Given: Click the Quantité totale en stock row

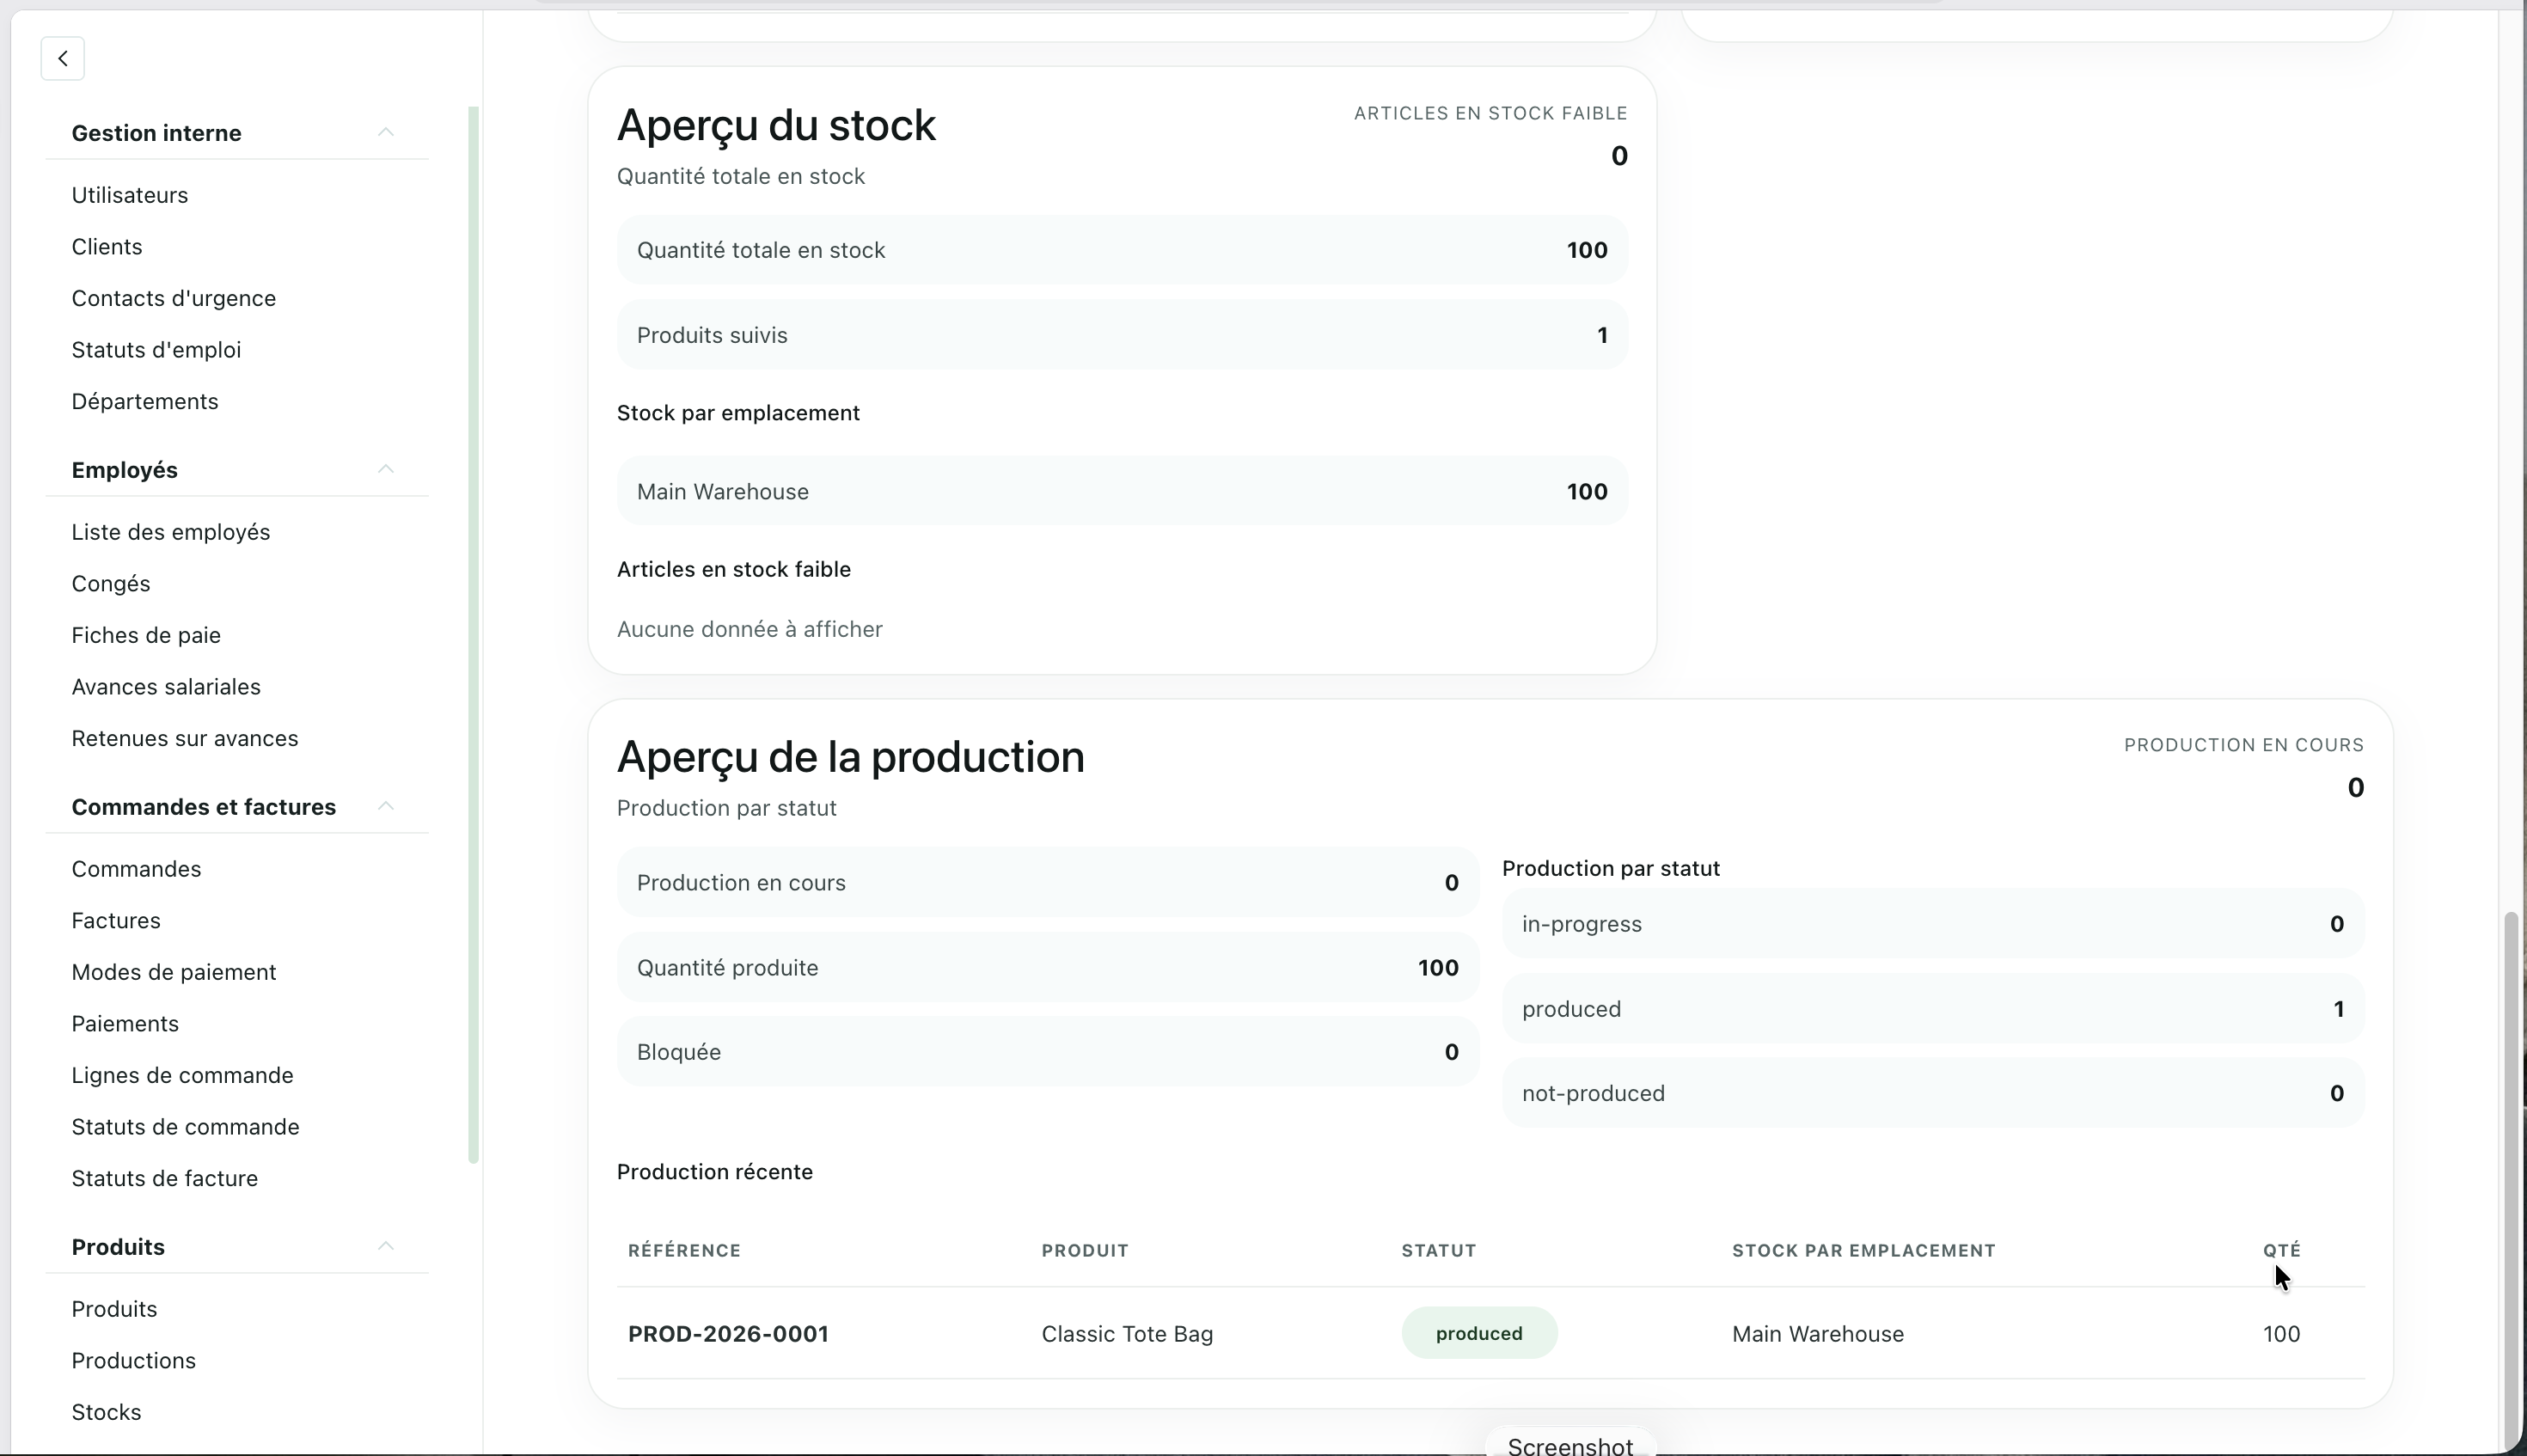Looking at the screenshot, I should (x=1122, y=250).
